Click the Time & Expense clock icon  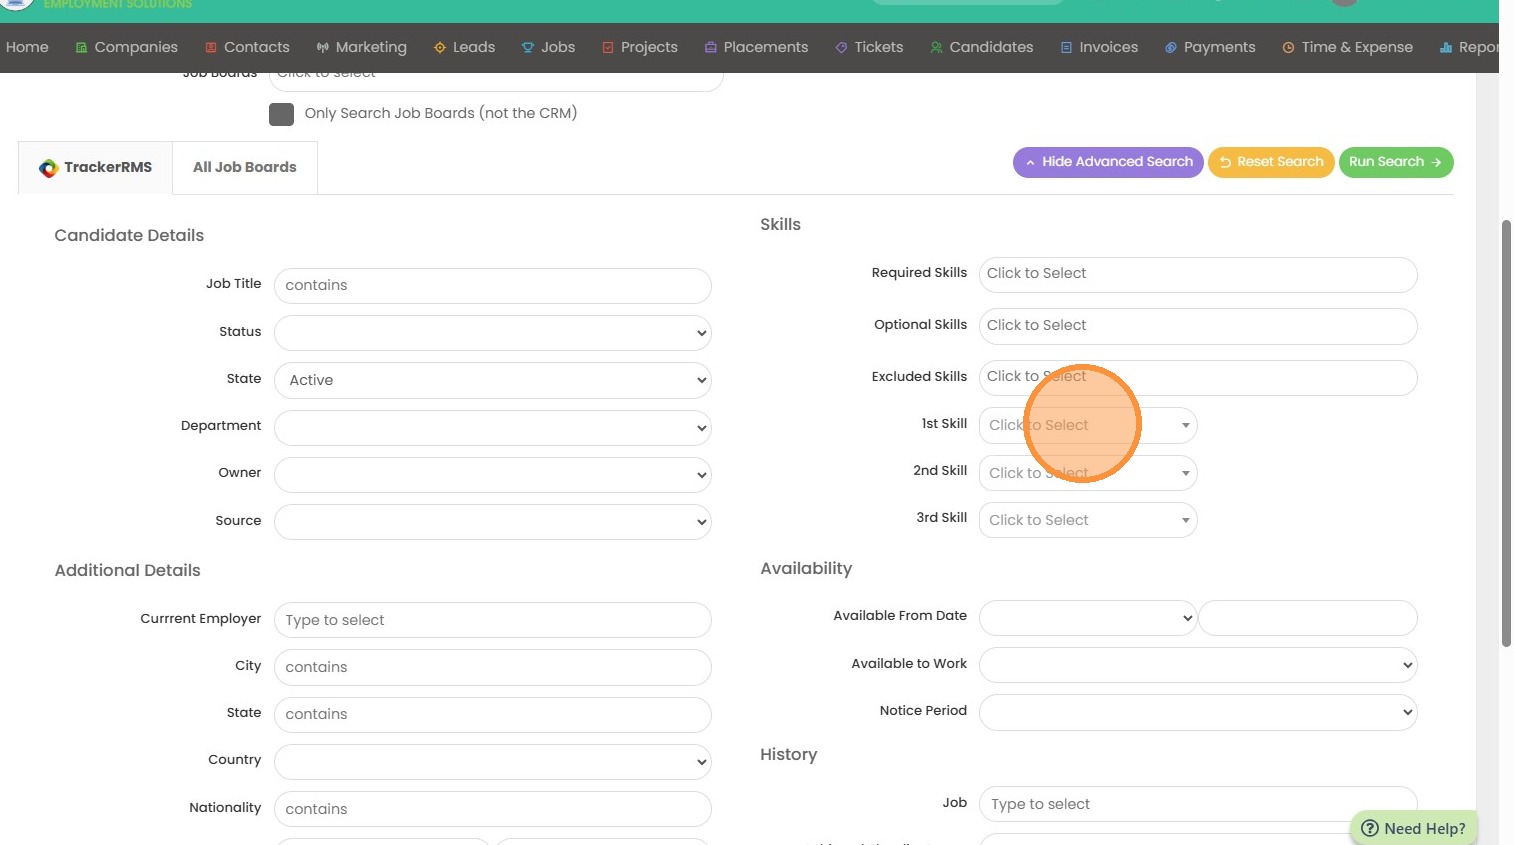click(x=1288, y=48)
